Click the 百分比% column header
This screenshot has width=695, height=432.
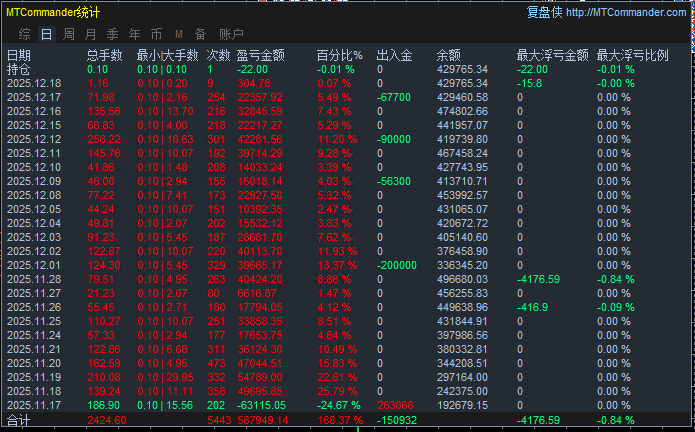[x=340, y=55]
